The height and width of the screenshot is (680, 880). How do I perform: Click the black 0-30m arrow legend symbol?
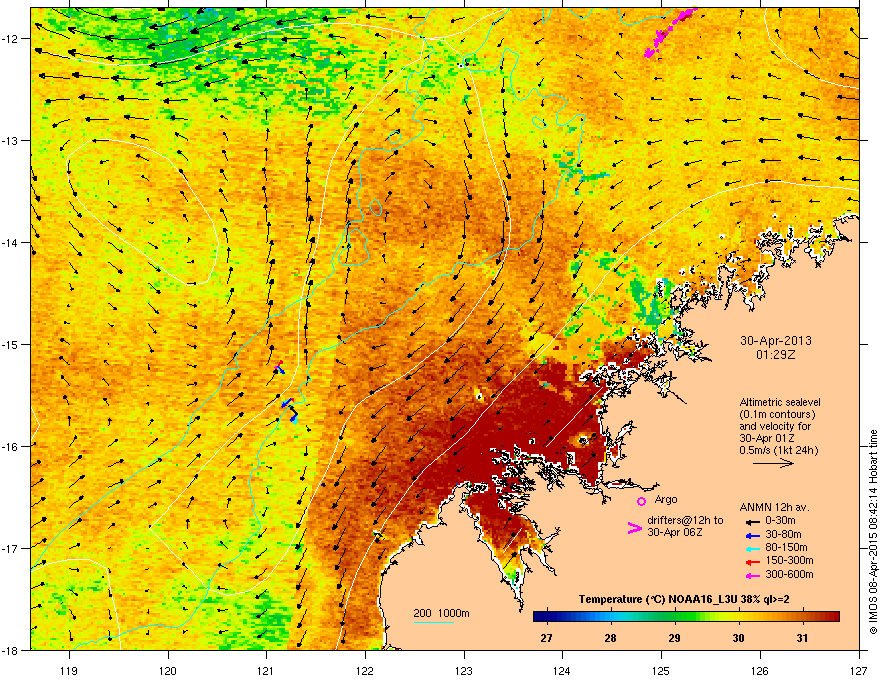pyautogui.click(x=752, y=522)
